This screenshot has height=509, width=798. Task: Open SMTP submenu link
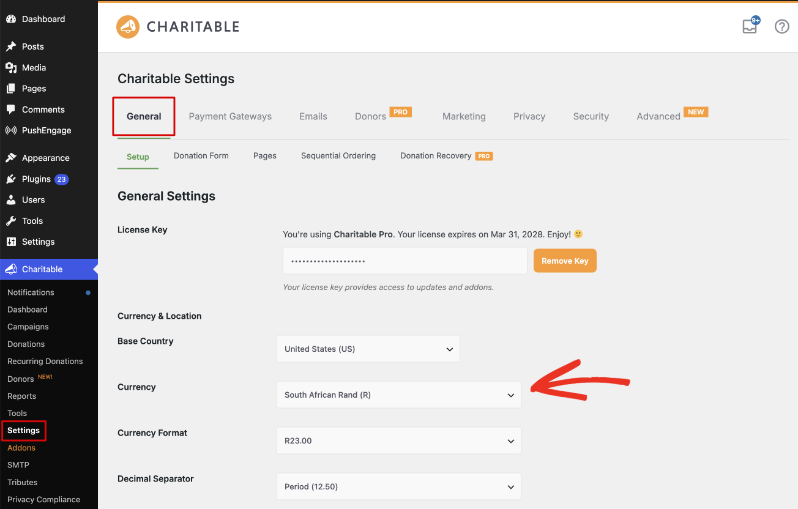coord(18,465)
